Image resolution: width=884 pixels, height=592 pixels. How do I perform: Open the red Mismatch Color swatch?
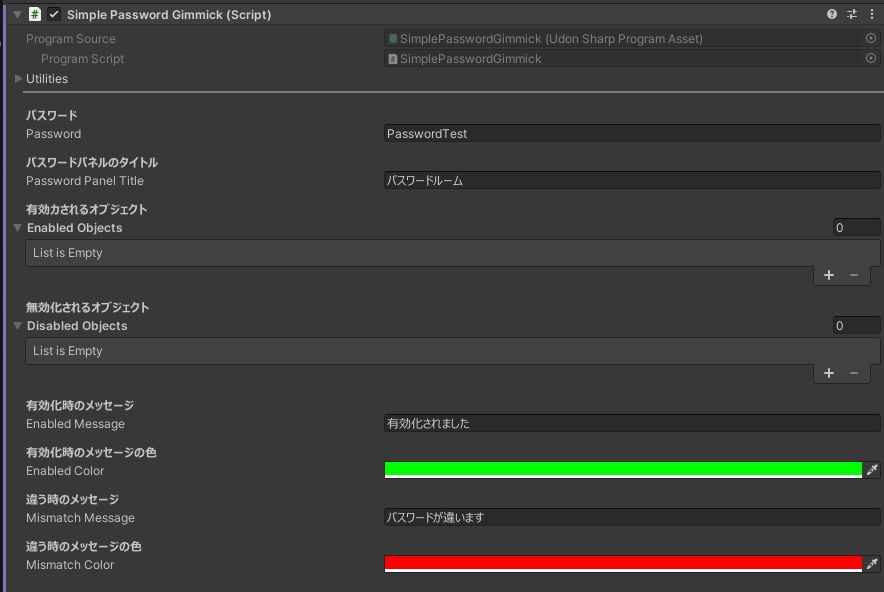[623, 564]
